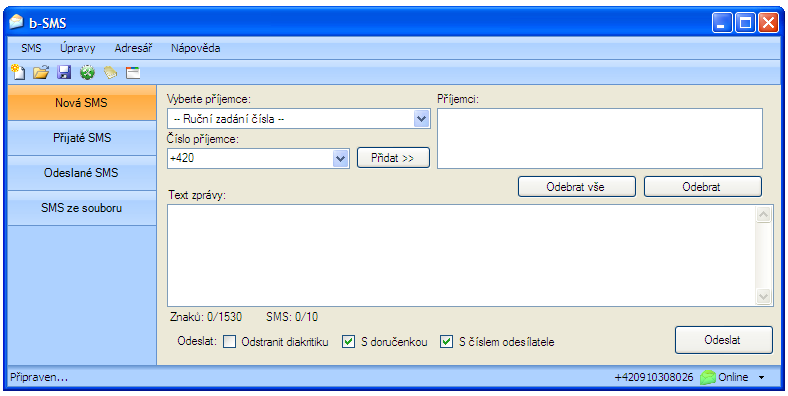Click the Znaků: 0/1530 counter
The width and height of the screenshot is (788, 396).
click(x=206, y=317)
